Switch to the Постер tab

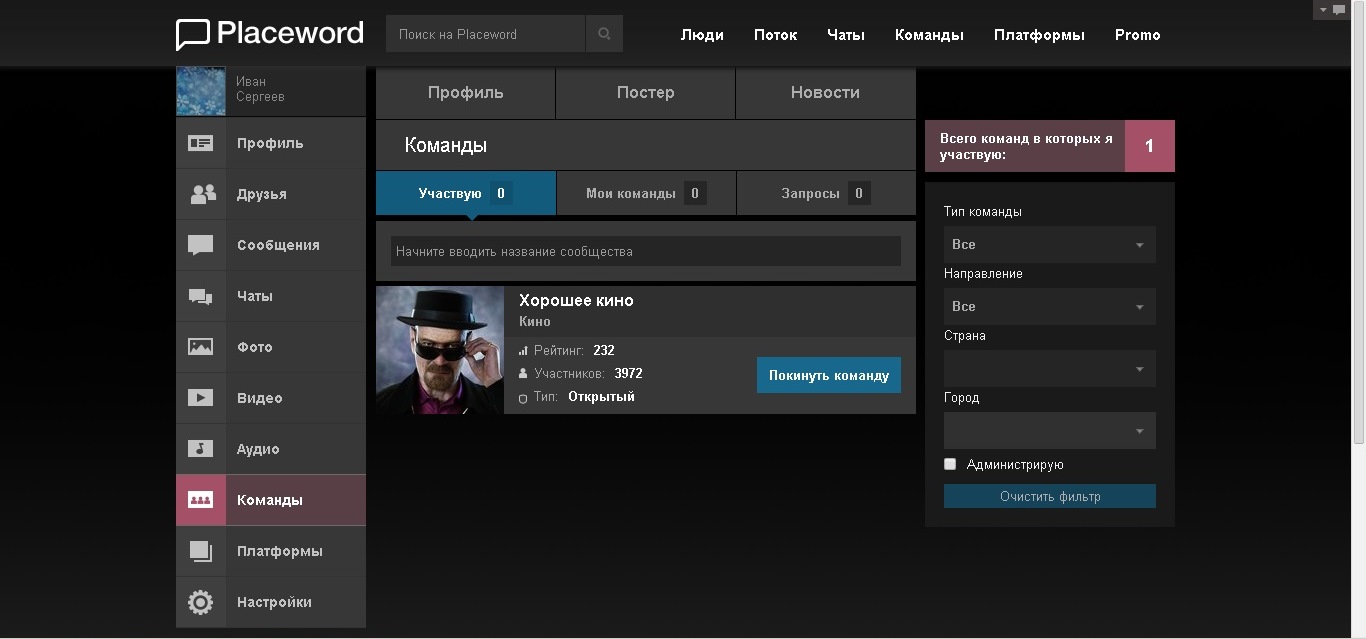point(646,93)
